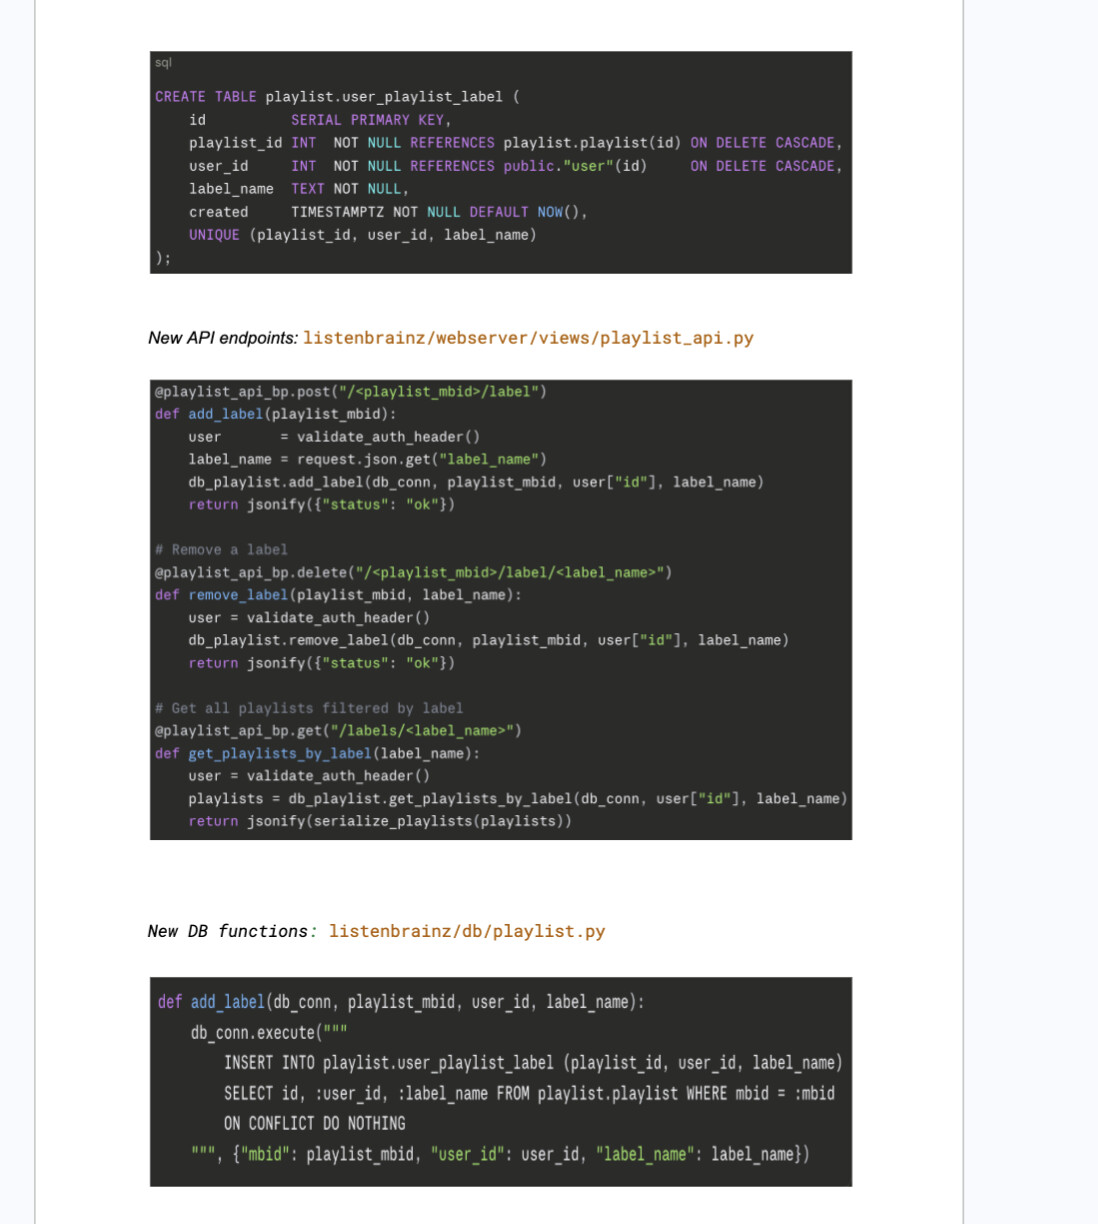Click the CREATE TABLE statement line
Viewport: 1098px width, 1224px height.
tap(336, 97)
